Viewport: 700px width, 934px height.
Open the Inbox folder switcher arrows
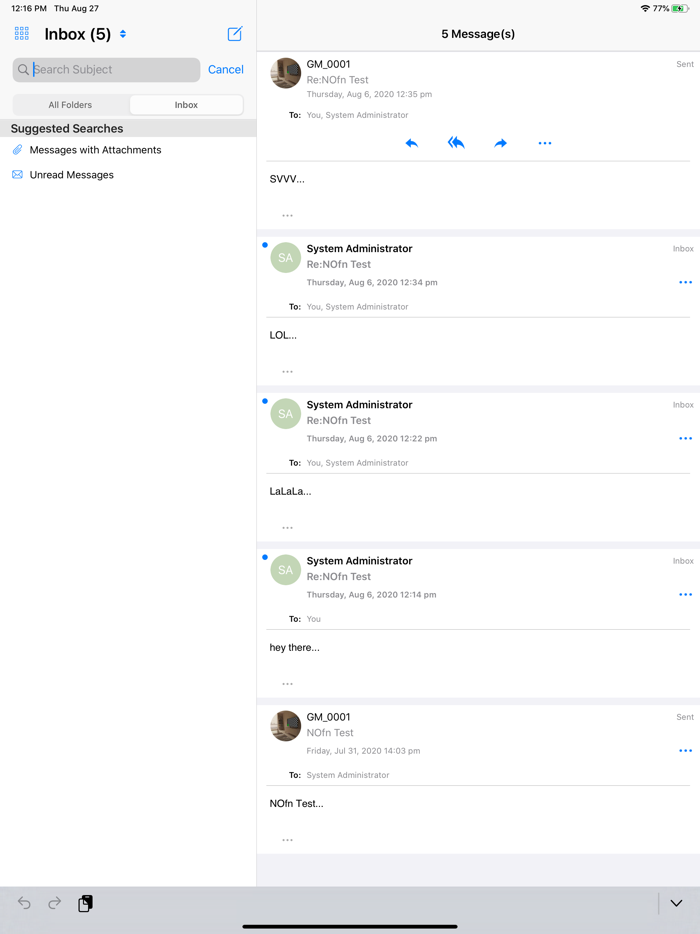123,34
